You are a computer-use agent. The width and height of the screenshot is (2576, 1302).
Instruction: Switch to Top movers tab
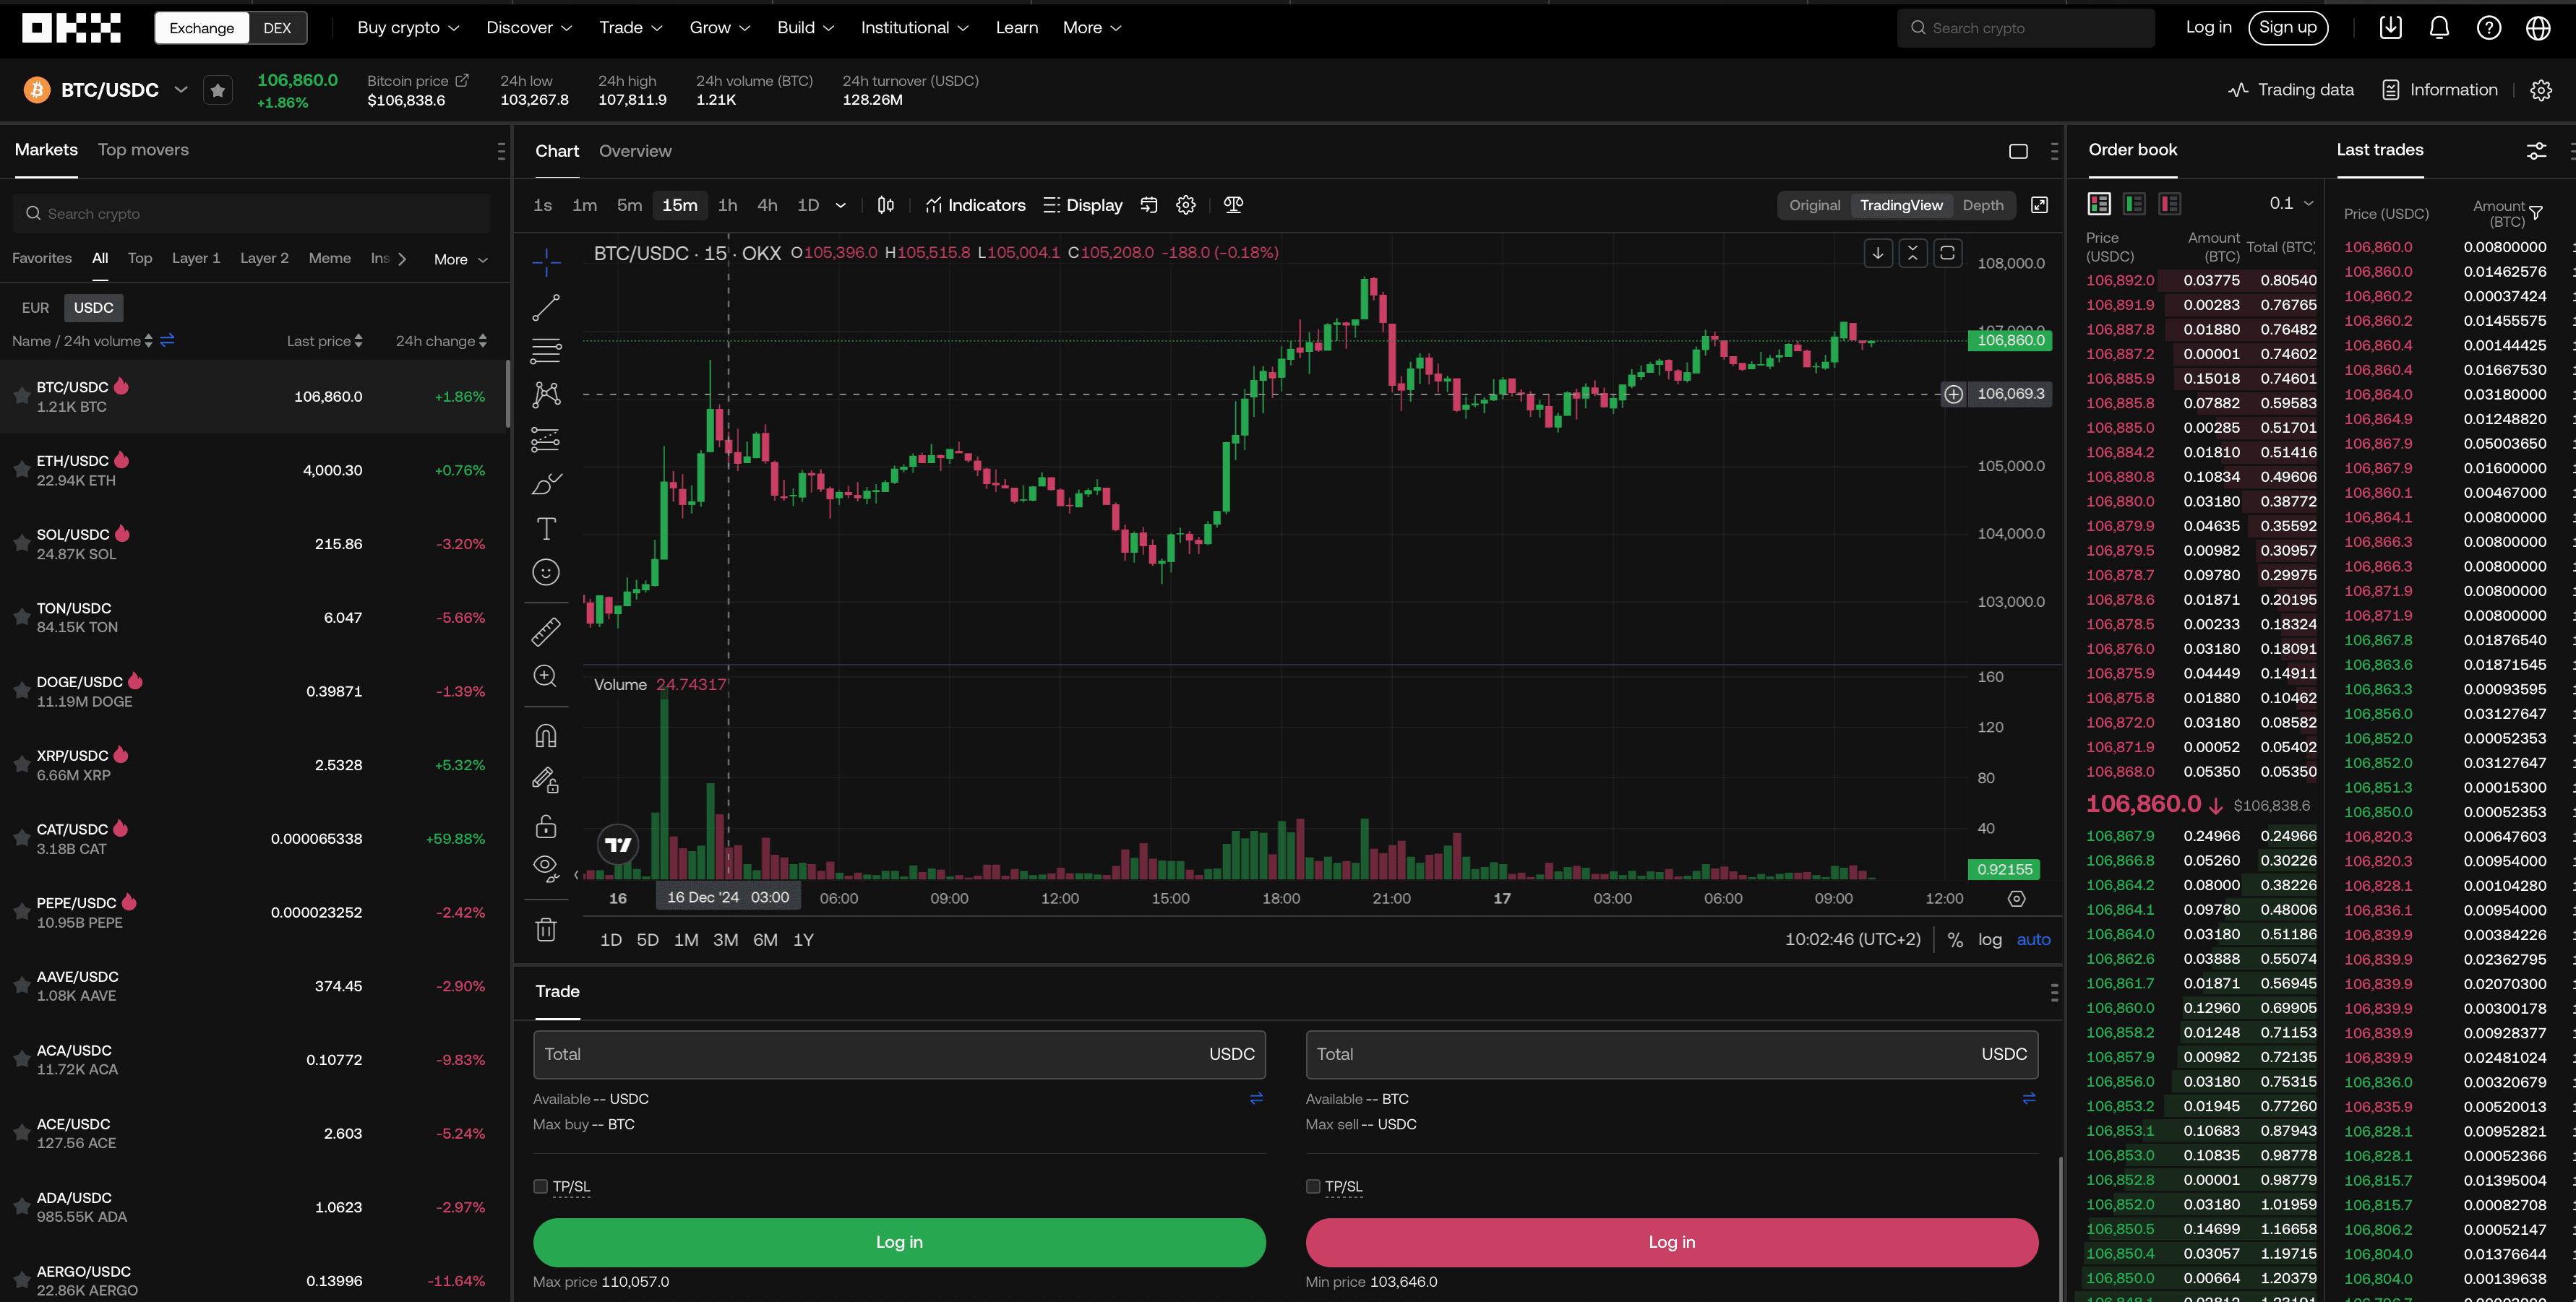143,150
